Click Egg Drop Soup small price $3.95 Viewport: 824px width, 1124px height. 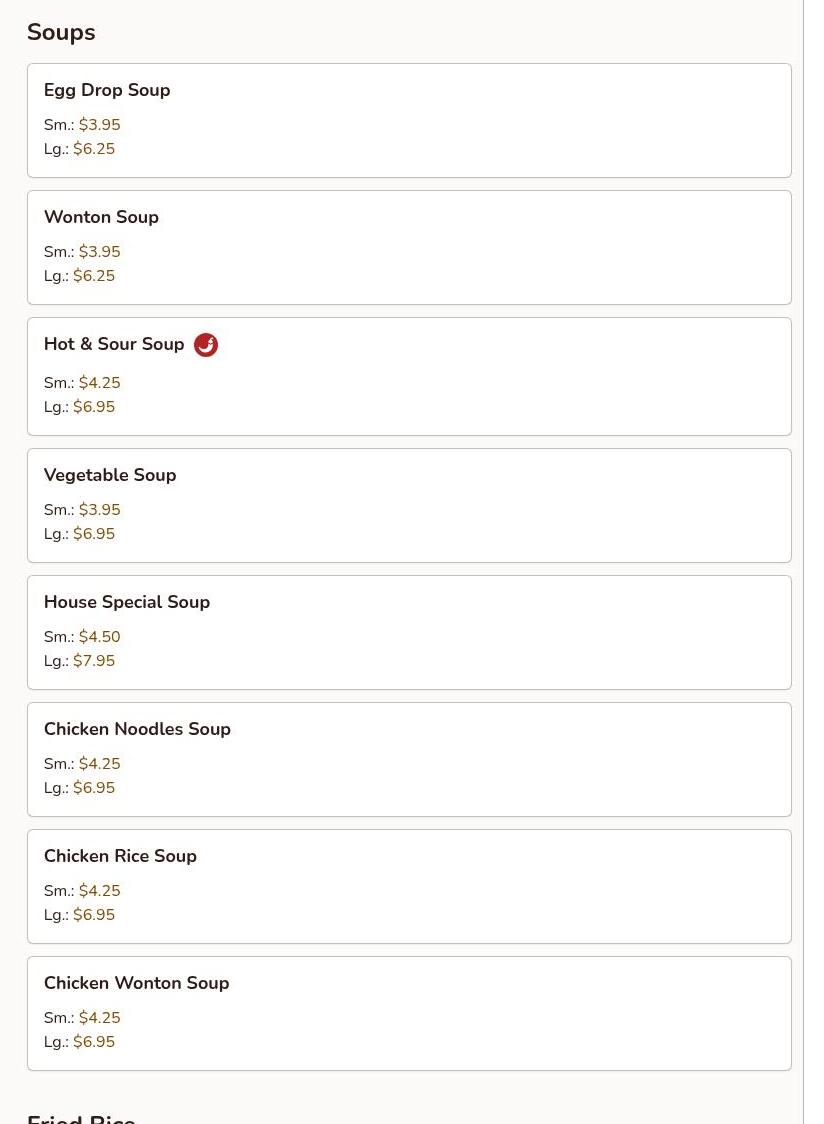pos(100,125)
